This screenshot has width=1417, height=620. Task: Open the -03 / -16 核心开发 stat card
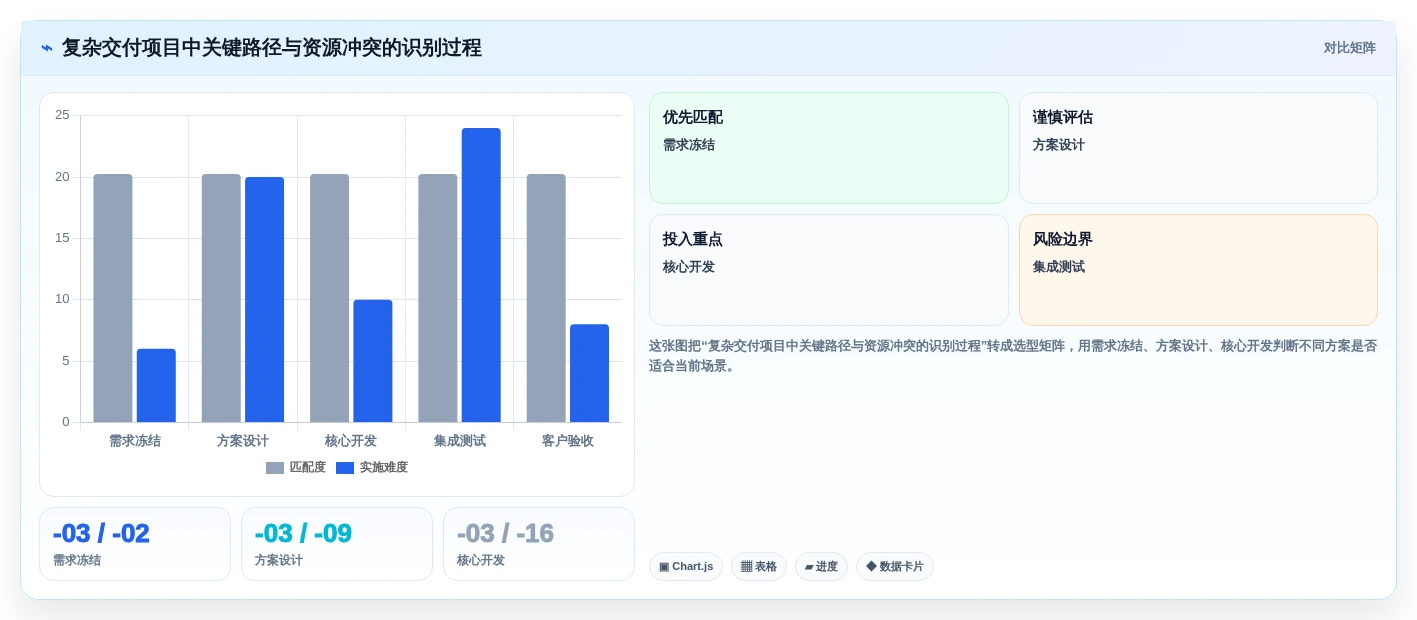(x=539, y=544)
